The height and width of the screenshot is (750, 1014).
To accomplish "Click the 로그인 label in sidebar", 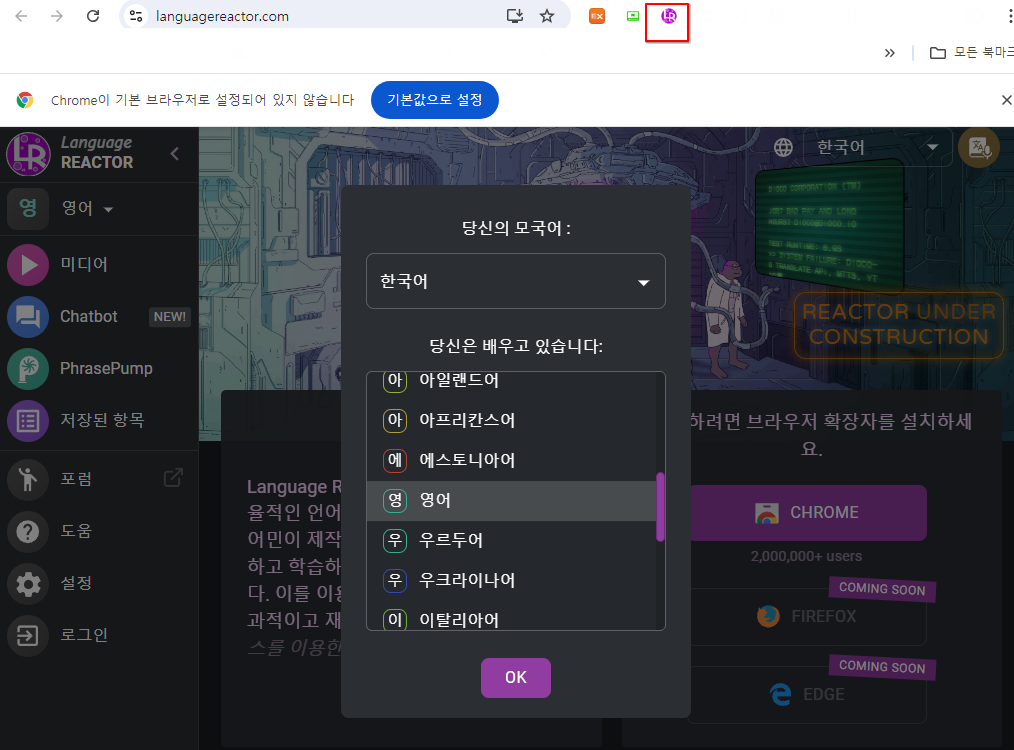I will tap(84, 635).
